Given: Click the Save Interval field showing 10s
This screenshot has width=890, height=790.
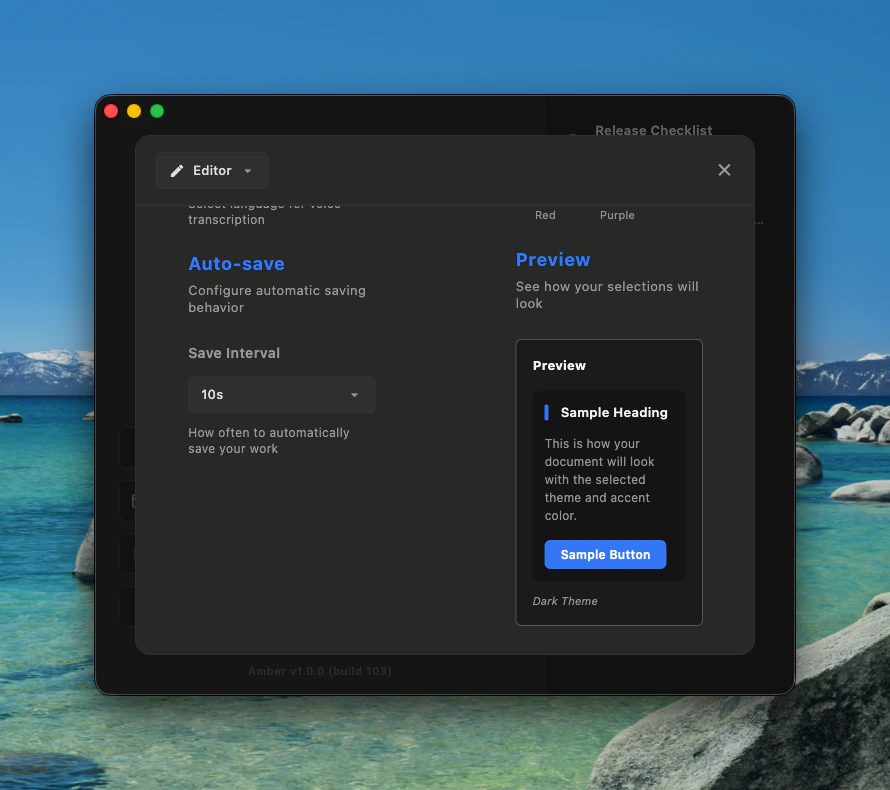Looking at the screenshot, I should [281, 394].
